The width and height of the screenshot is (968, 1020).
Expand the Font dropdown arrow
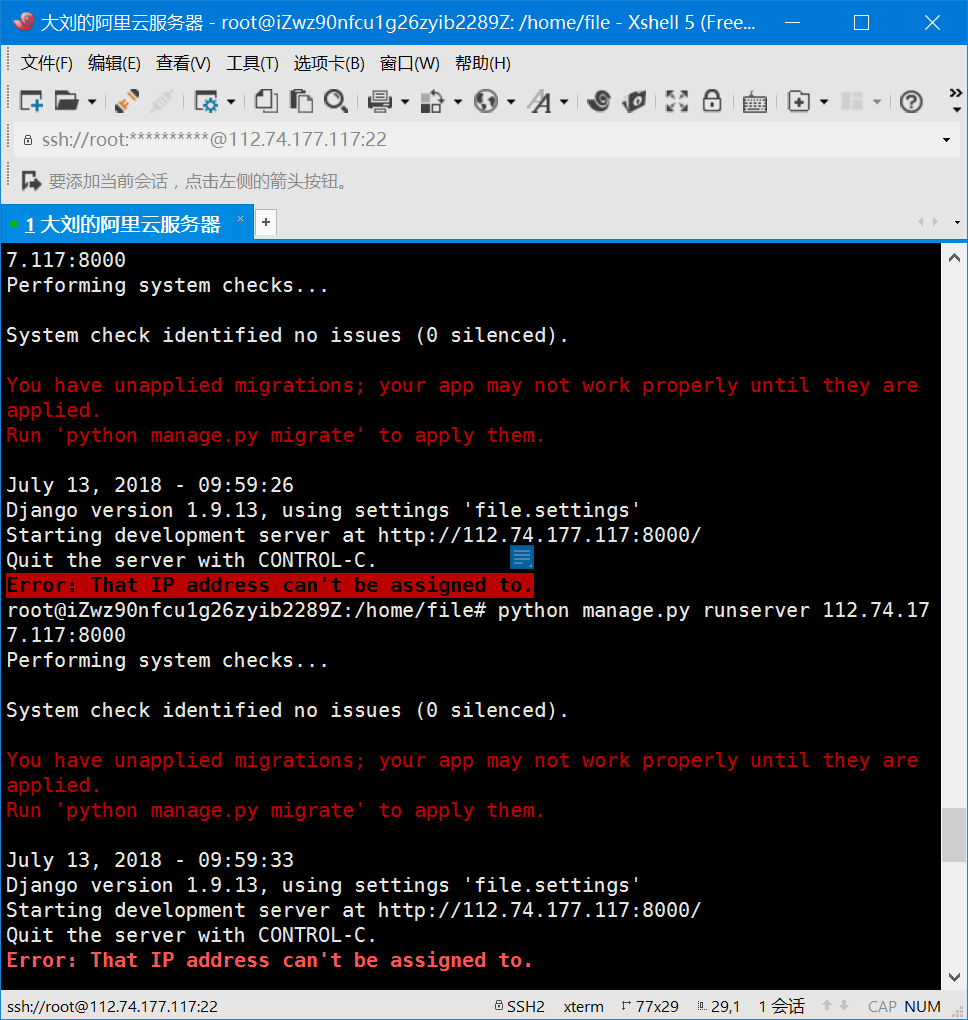tap(564, 102)
